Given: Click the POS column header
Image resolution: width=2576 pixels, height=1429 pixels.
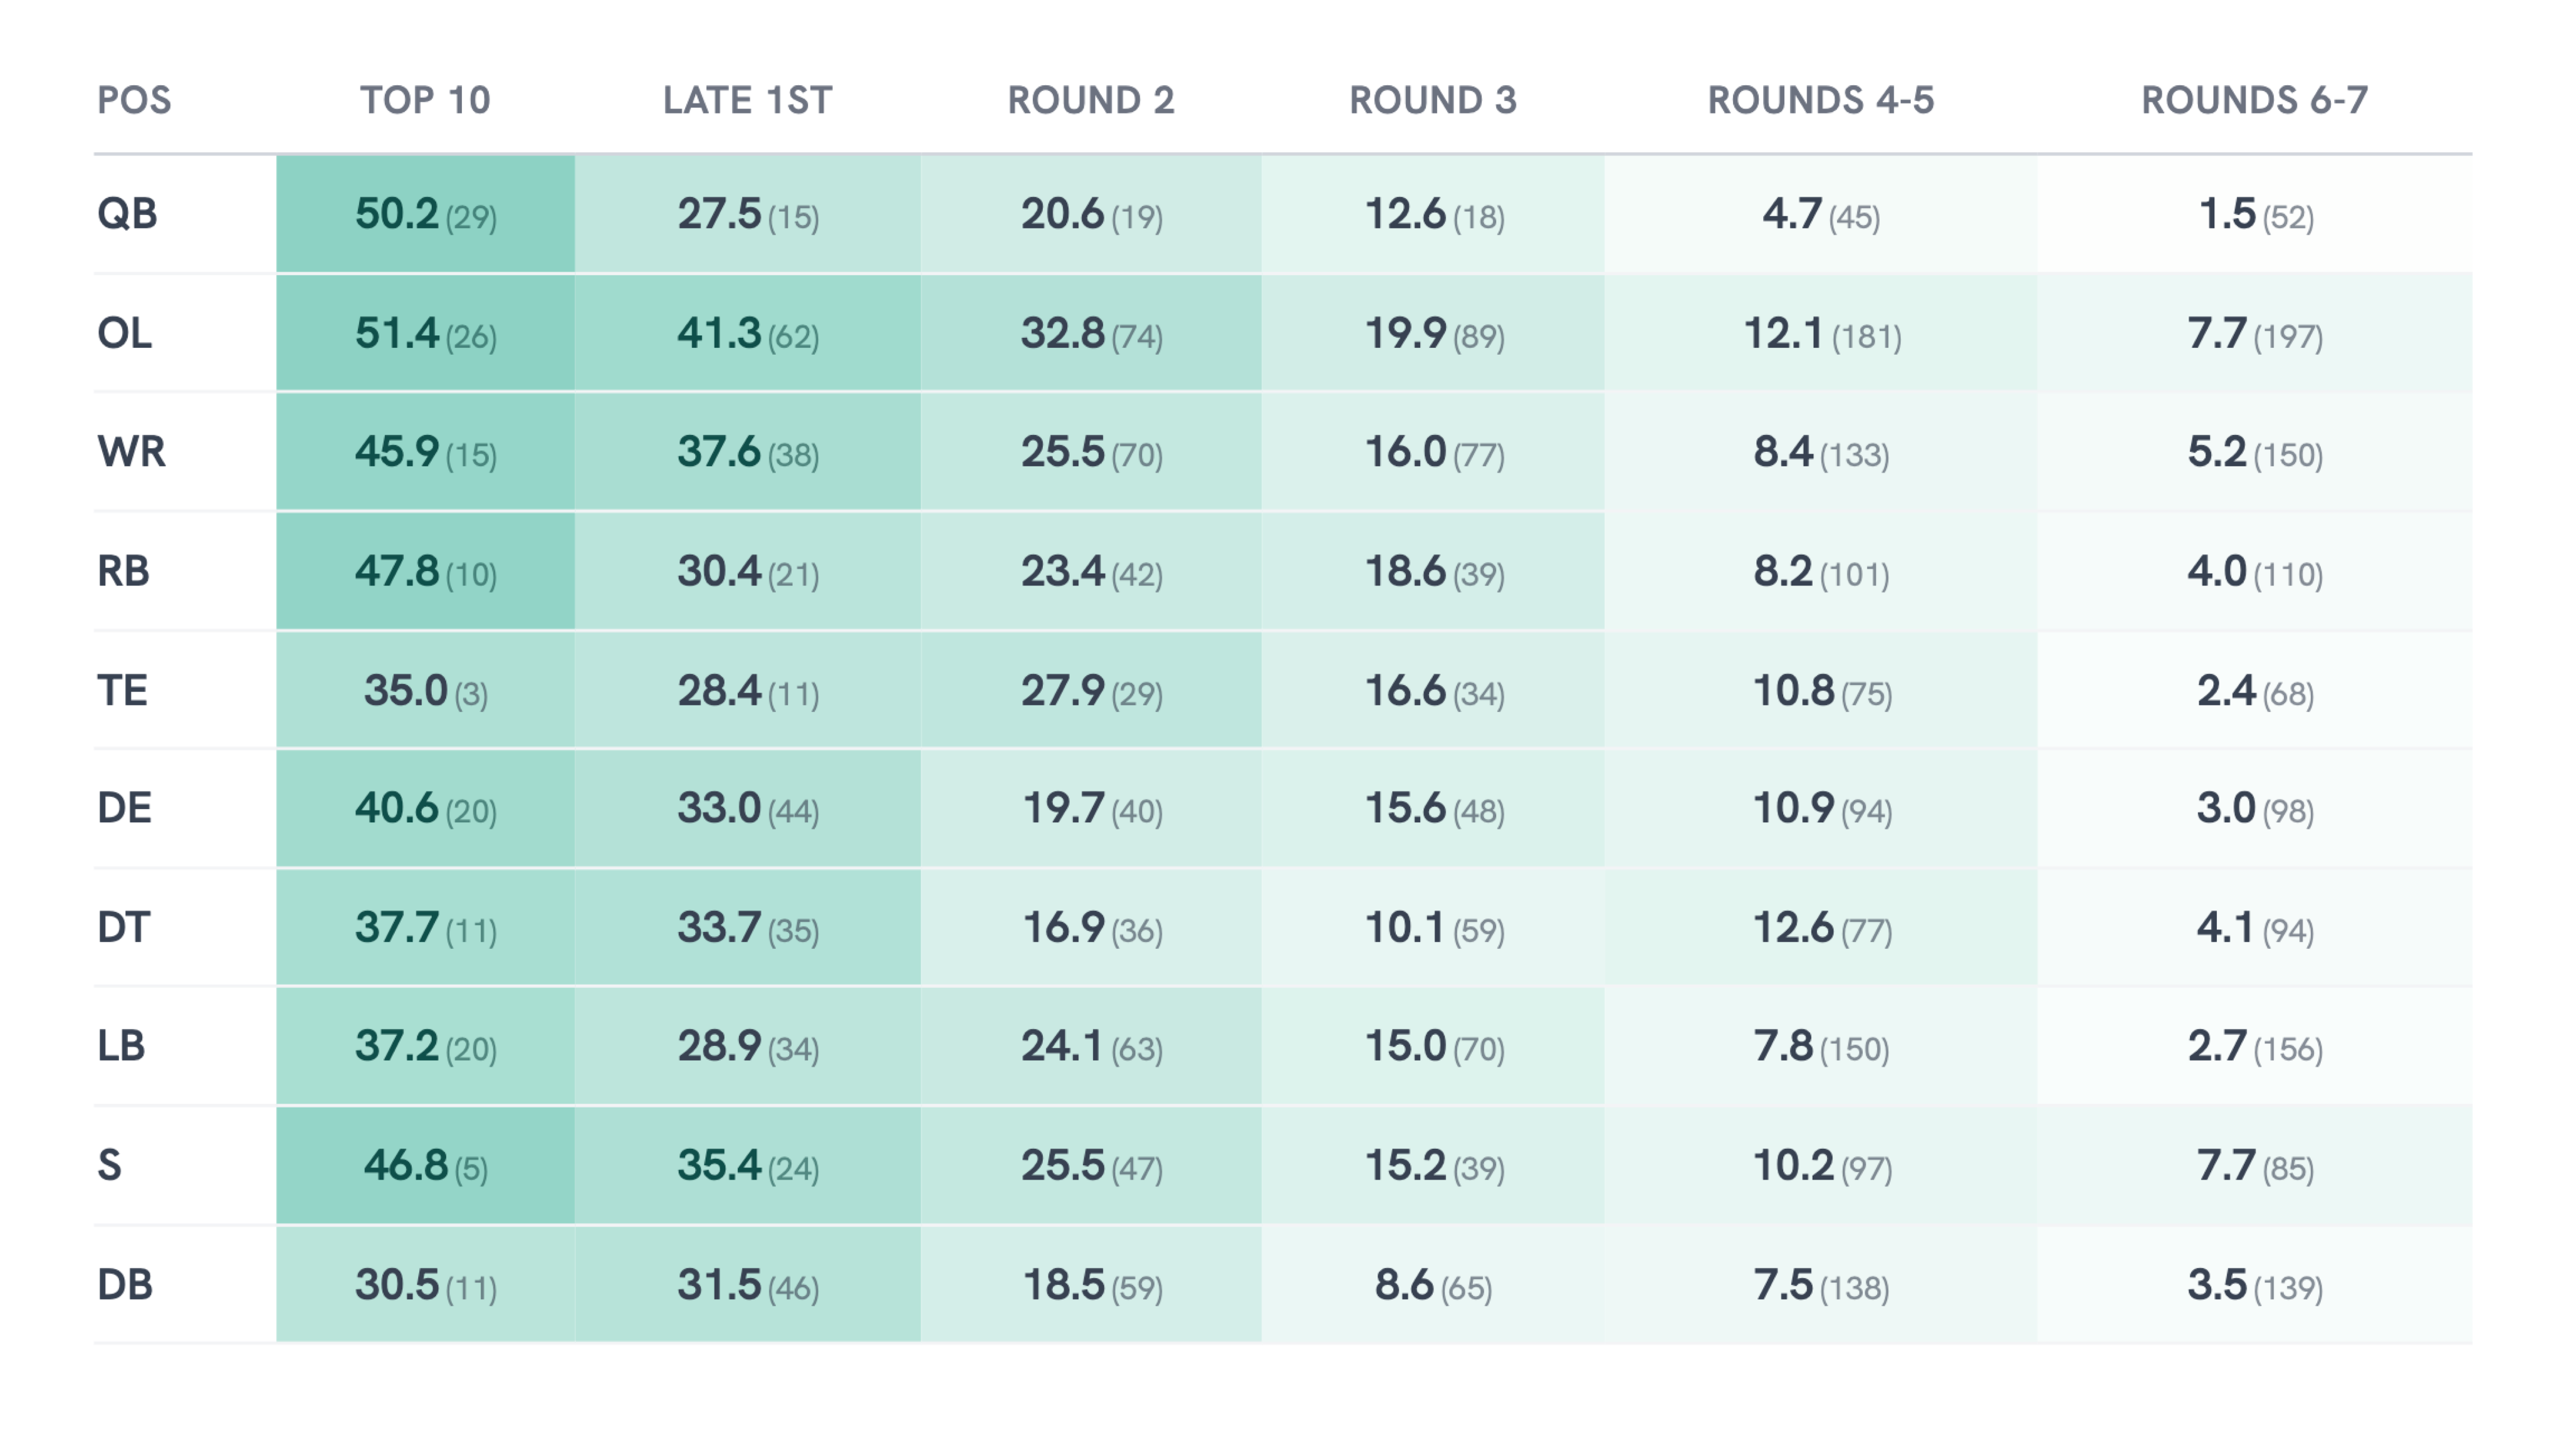Looking at the screenshot, I should pos(134,100).
